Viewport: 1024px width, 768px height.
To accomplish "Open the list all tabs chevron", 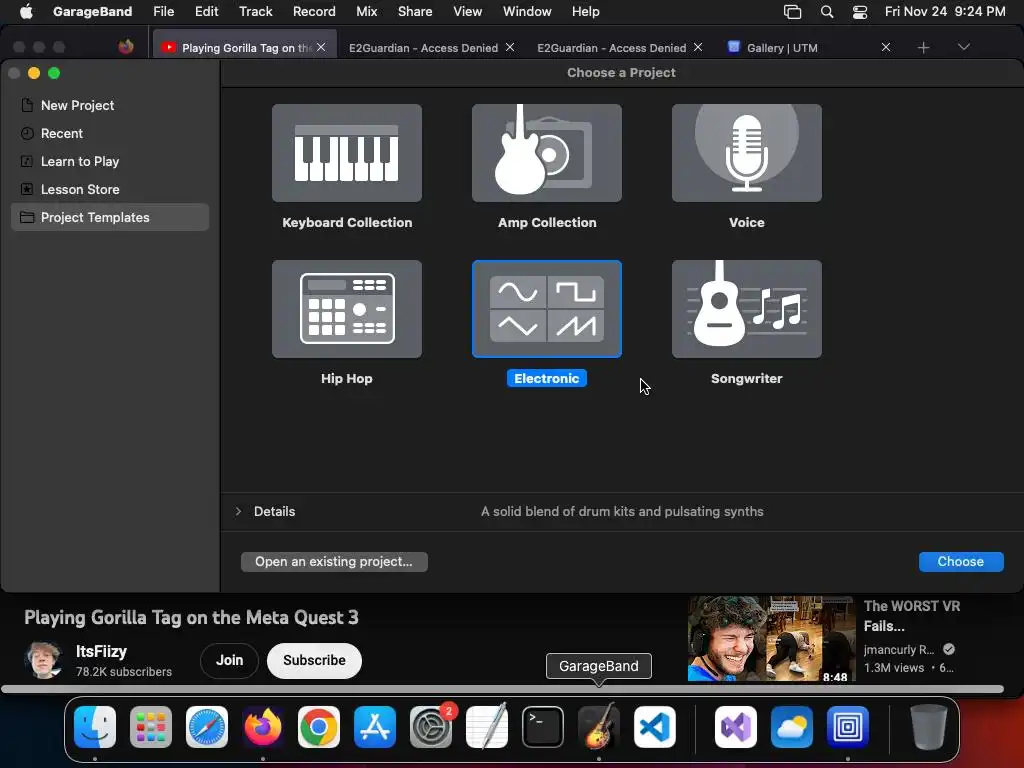I will 963,47.
